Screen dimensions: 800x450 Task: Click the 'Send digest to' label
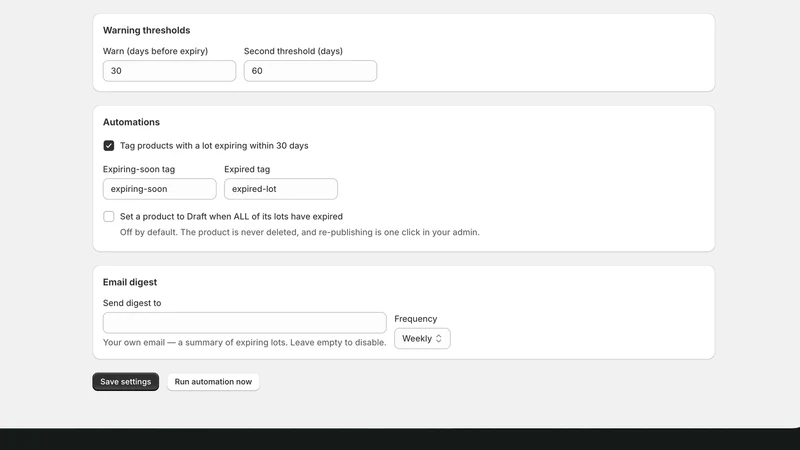(132, 303)
